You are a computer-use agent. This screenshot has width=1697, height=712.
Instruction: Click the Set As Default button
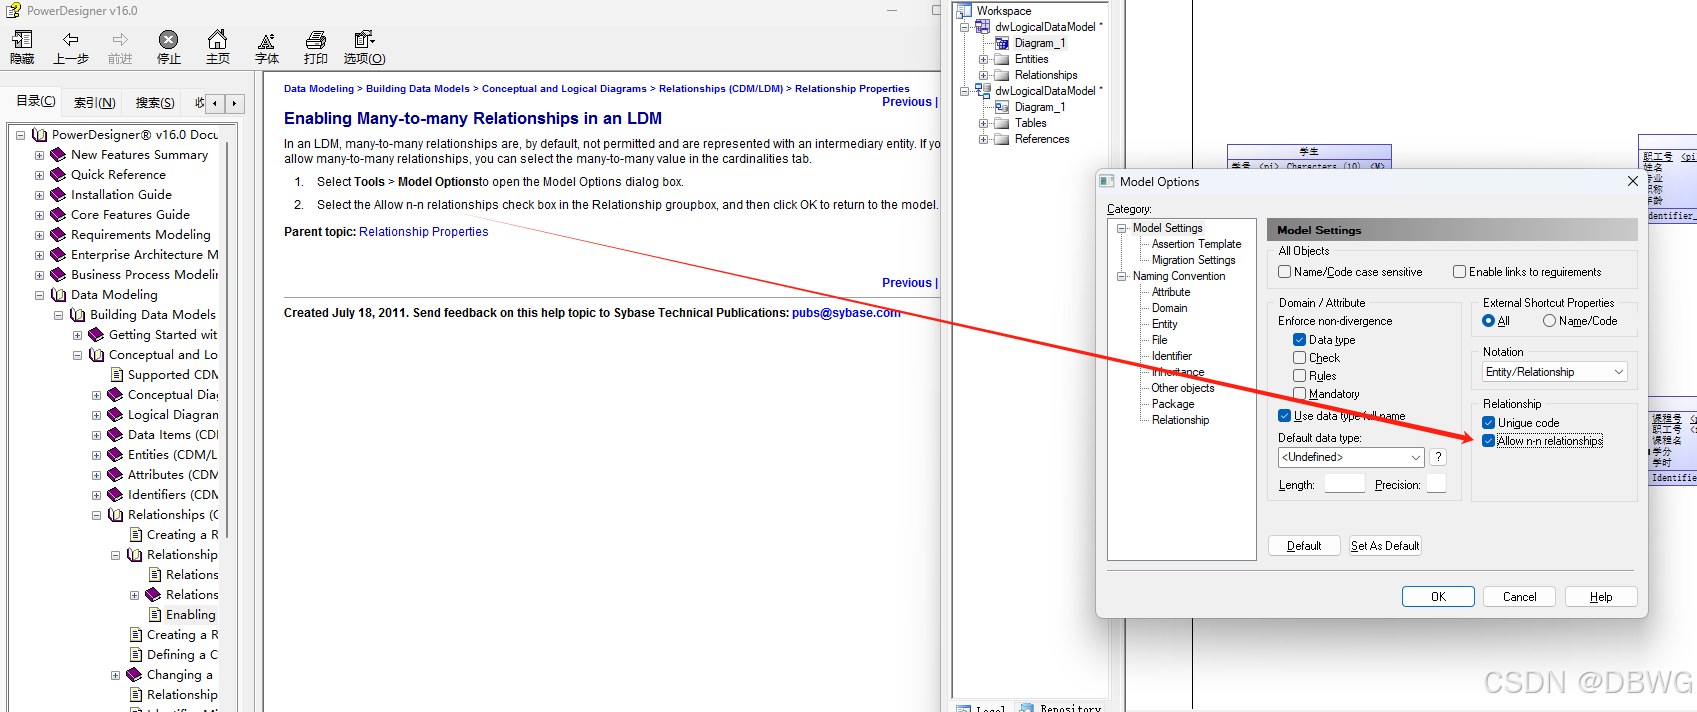(1385, 546)
